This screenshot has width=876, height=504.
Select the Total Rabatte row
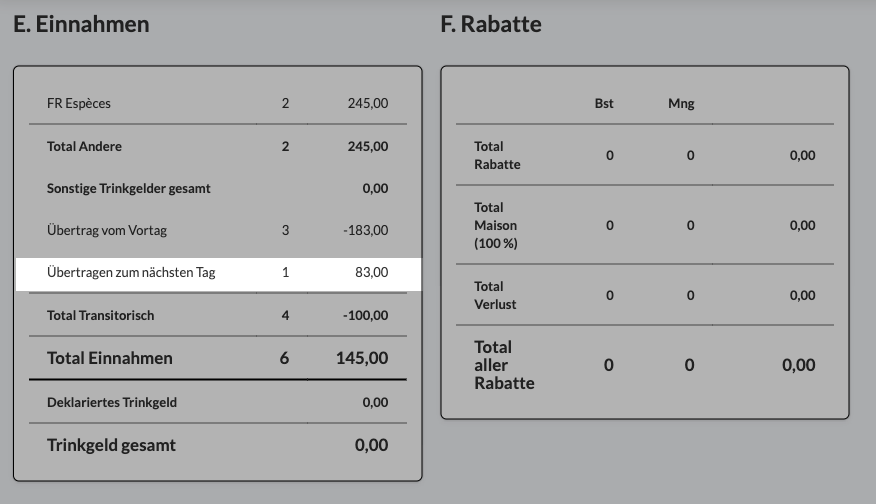[x=645, y=155]
